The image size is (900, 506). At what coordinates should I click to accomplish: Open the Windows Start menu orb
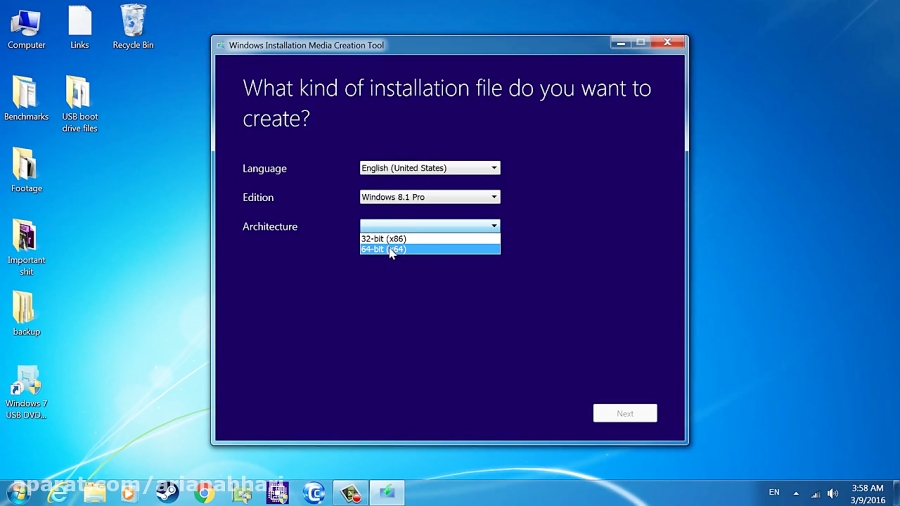click(17, 493)
